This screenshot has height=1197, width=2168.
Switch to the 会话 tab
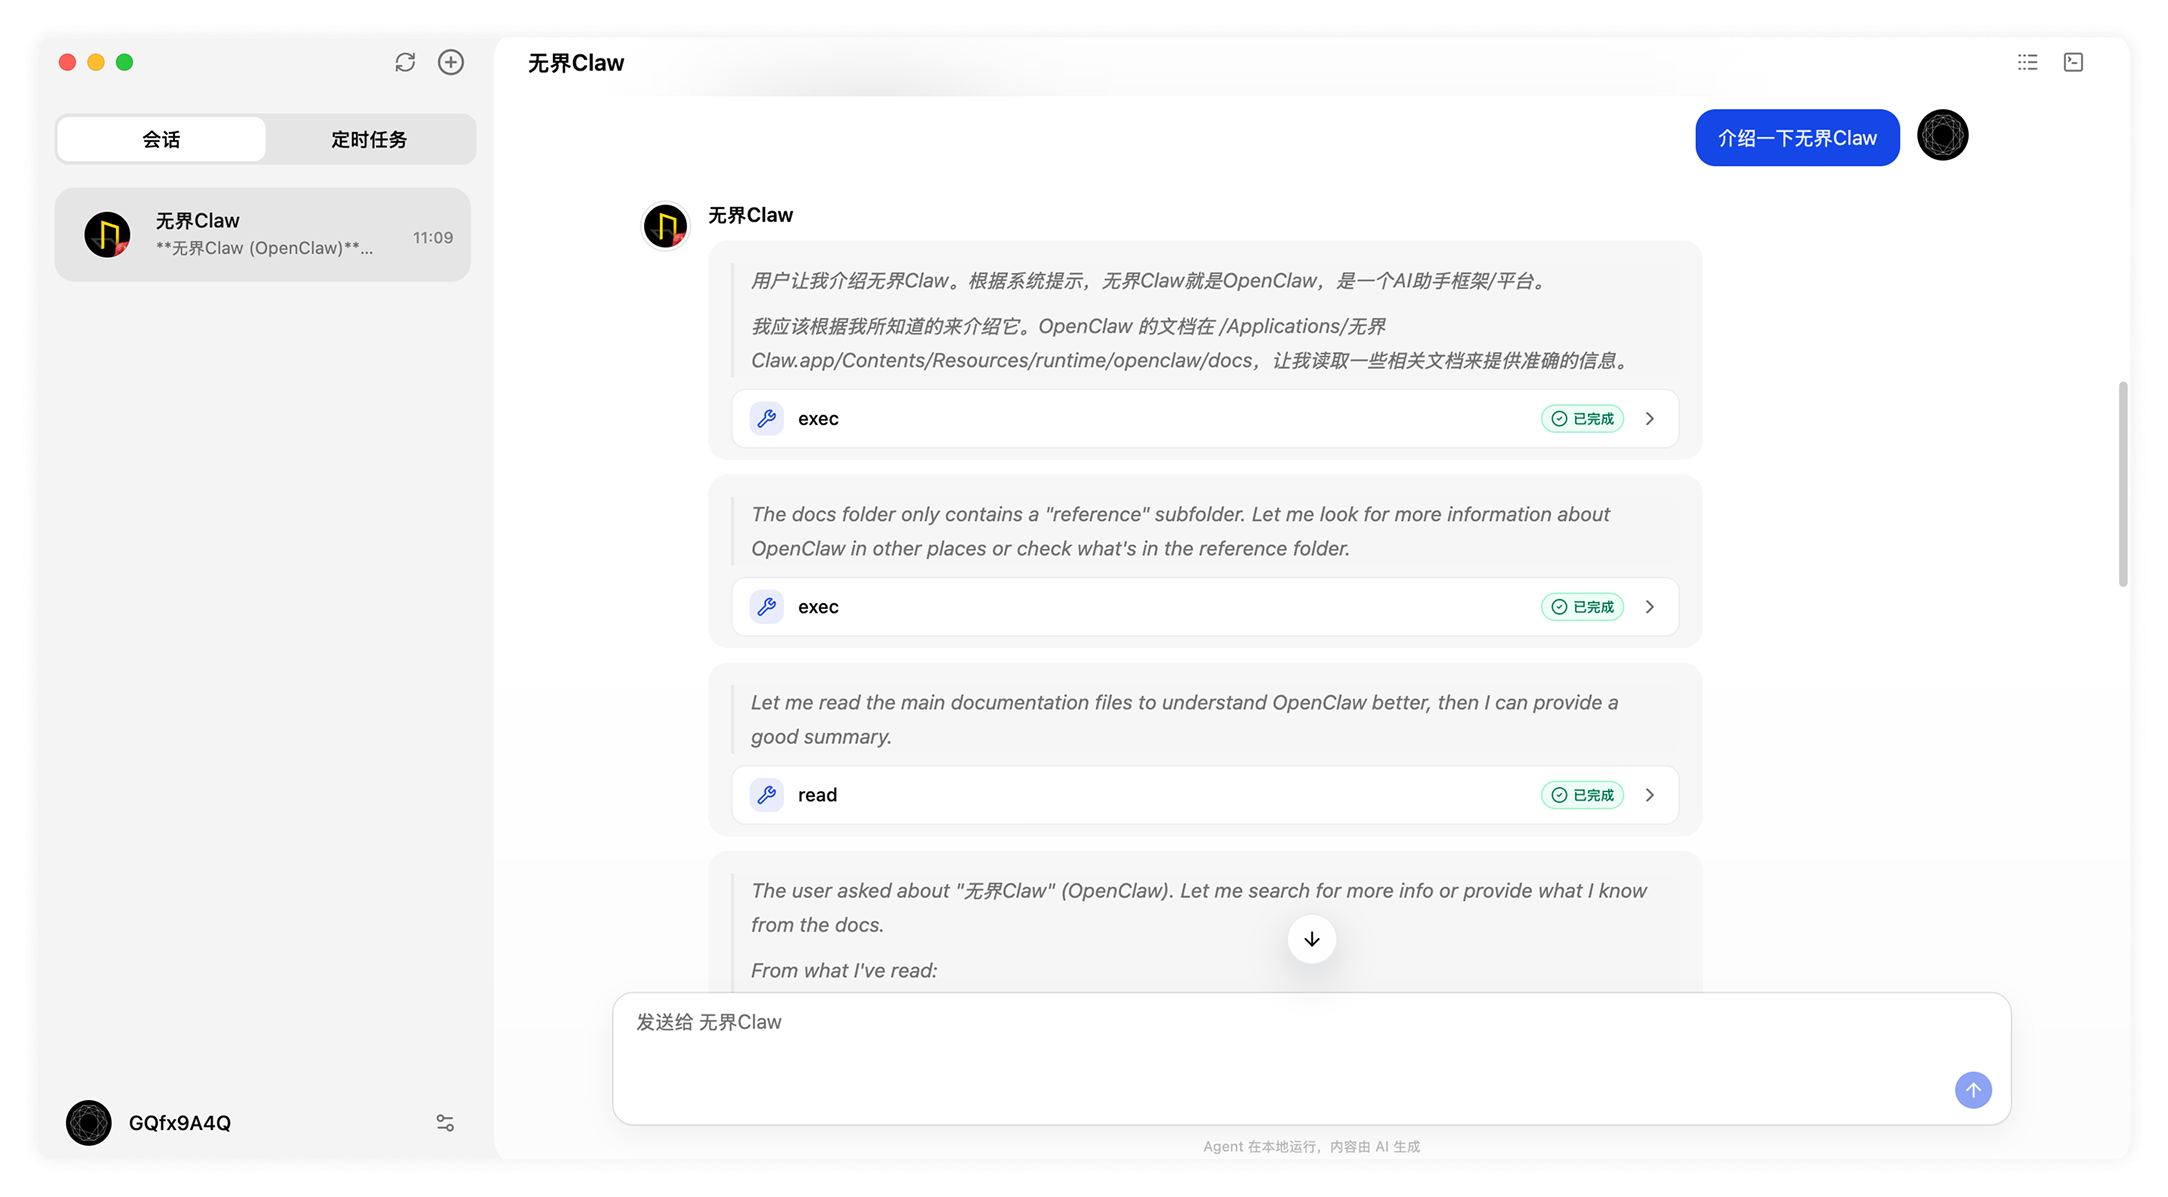point(161,139)
